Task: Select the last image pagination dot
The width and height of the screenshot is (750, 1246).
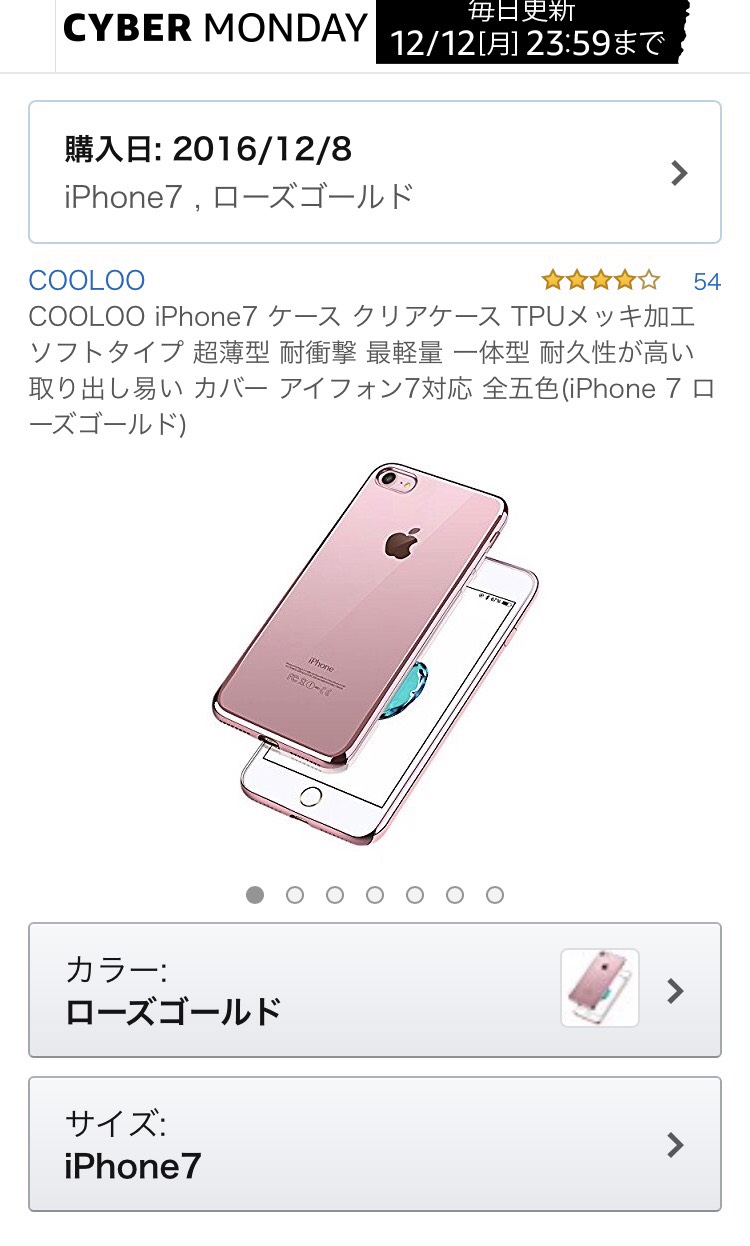Action: 495,895
